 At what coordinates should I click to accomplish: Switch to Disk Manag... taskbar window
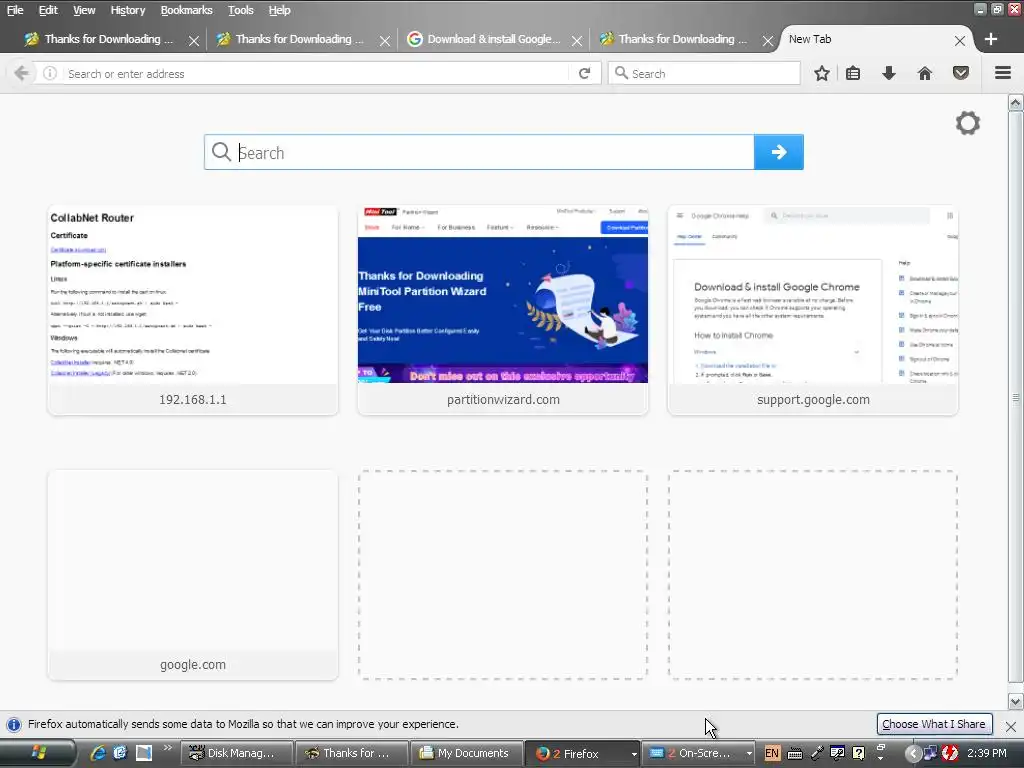(x=236, y=753)
